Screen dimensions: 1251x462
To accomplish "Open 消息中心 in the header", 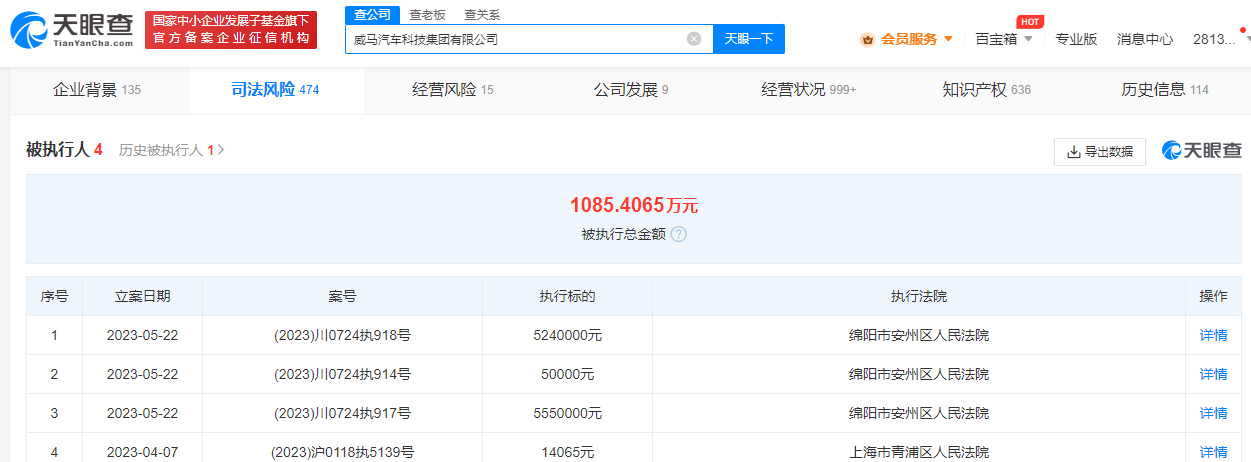I will click(1145, 39).
